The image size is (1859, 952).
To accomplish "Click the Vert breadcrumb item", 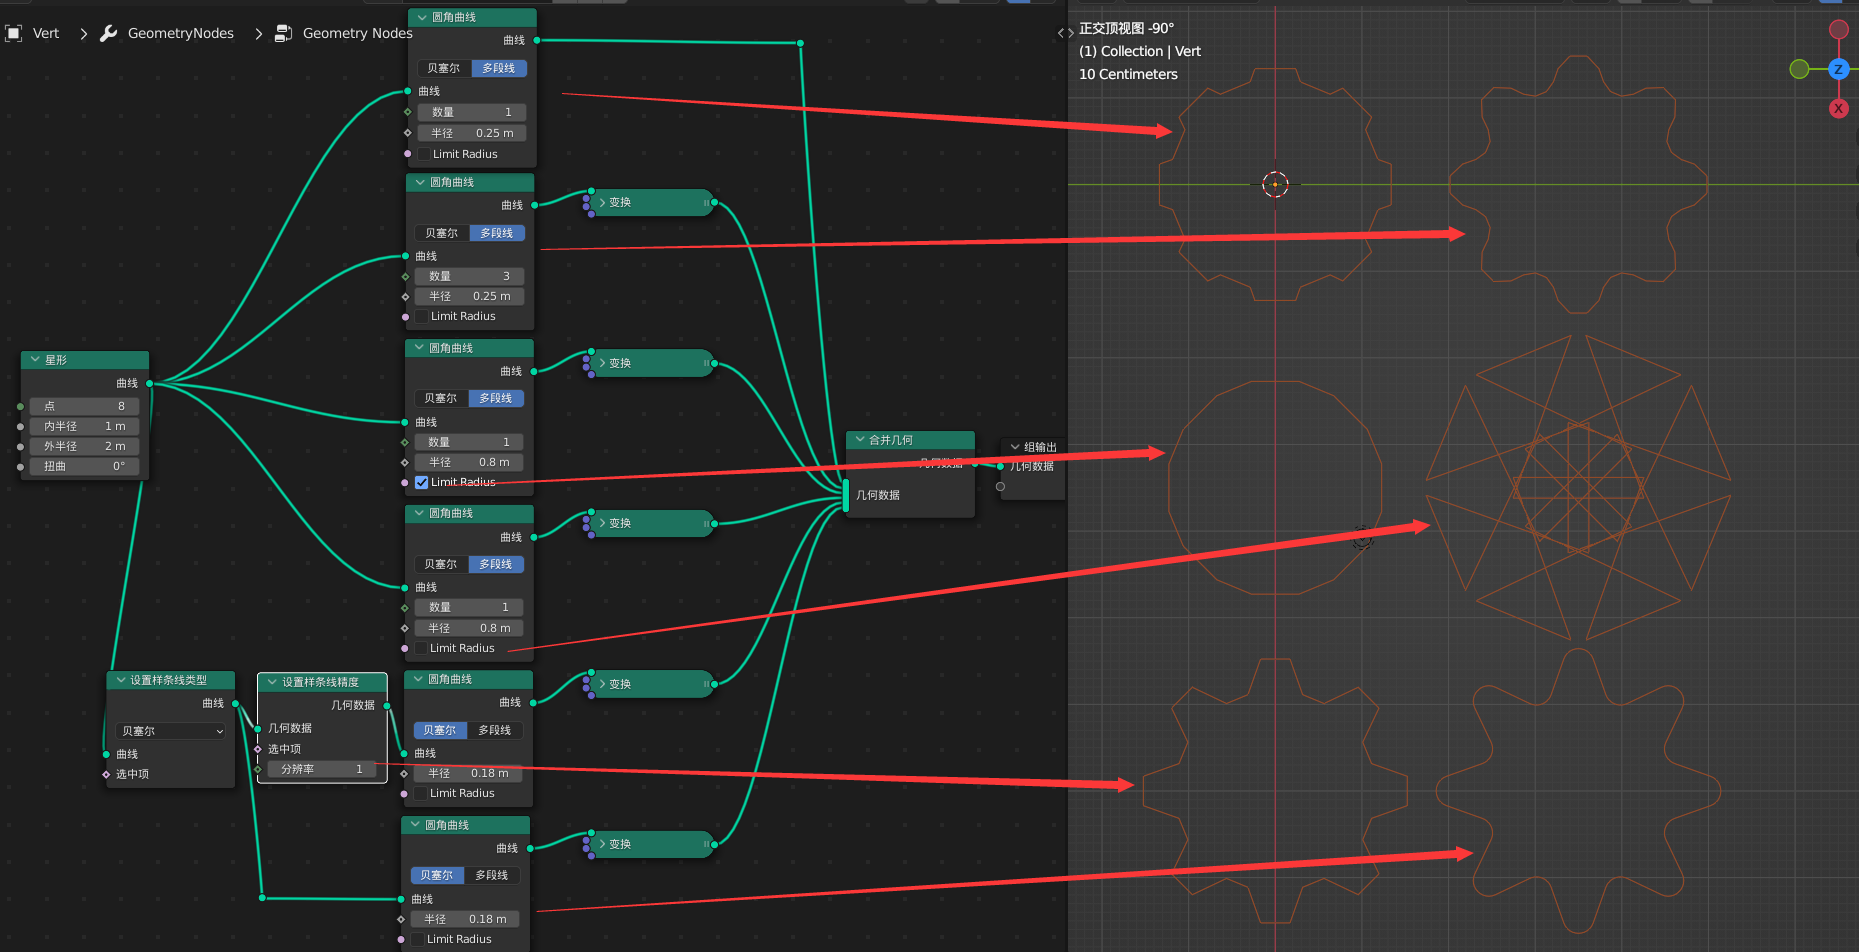I will tap(46, 33).
